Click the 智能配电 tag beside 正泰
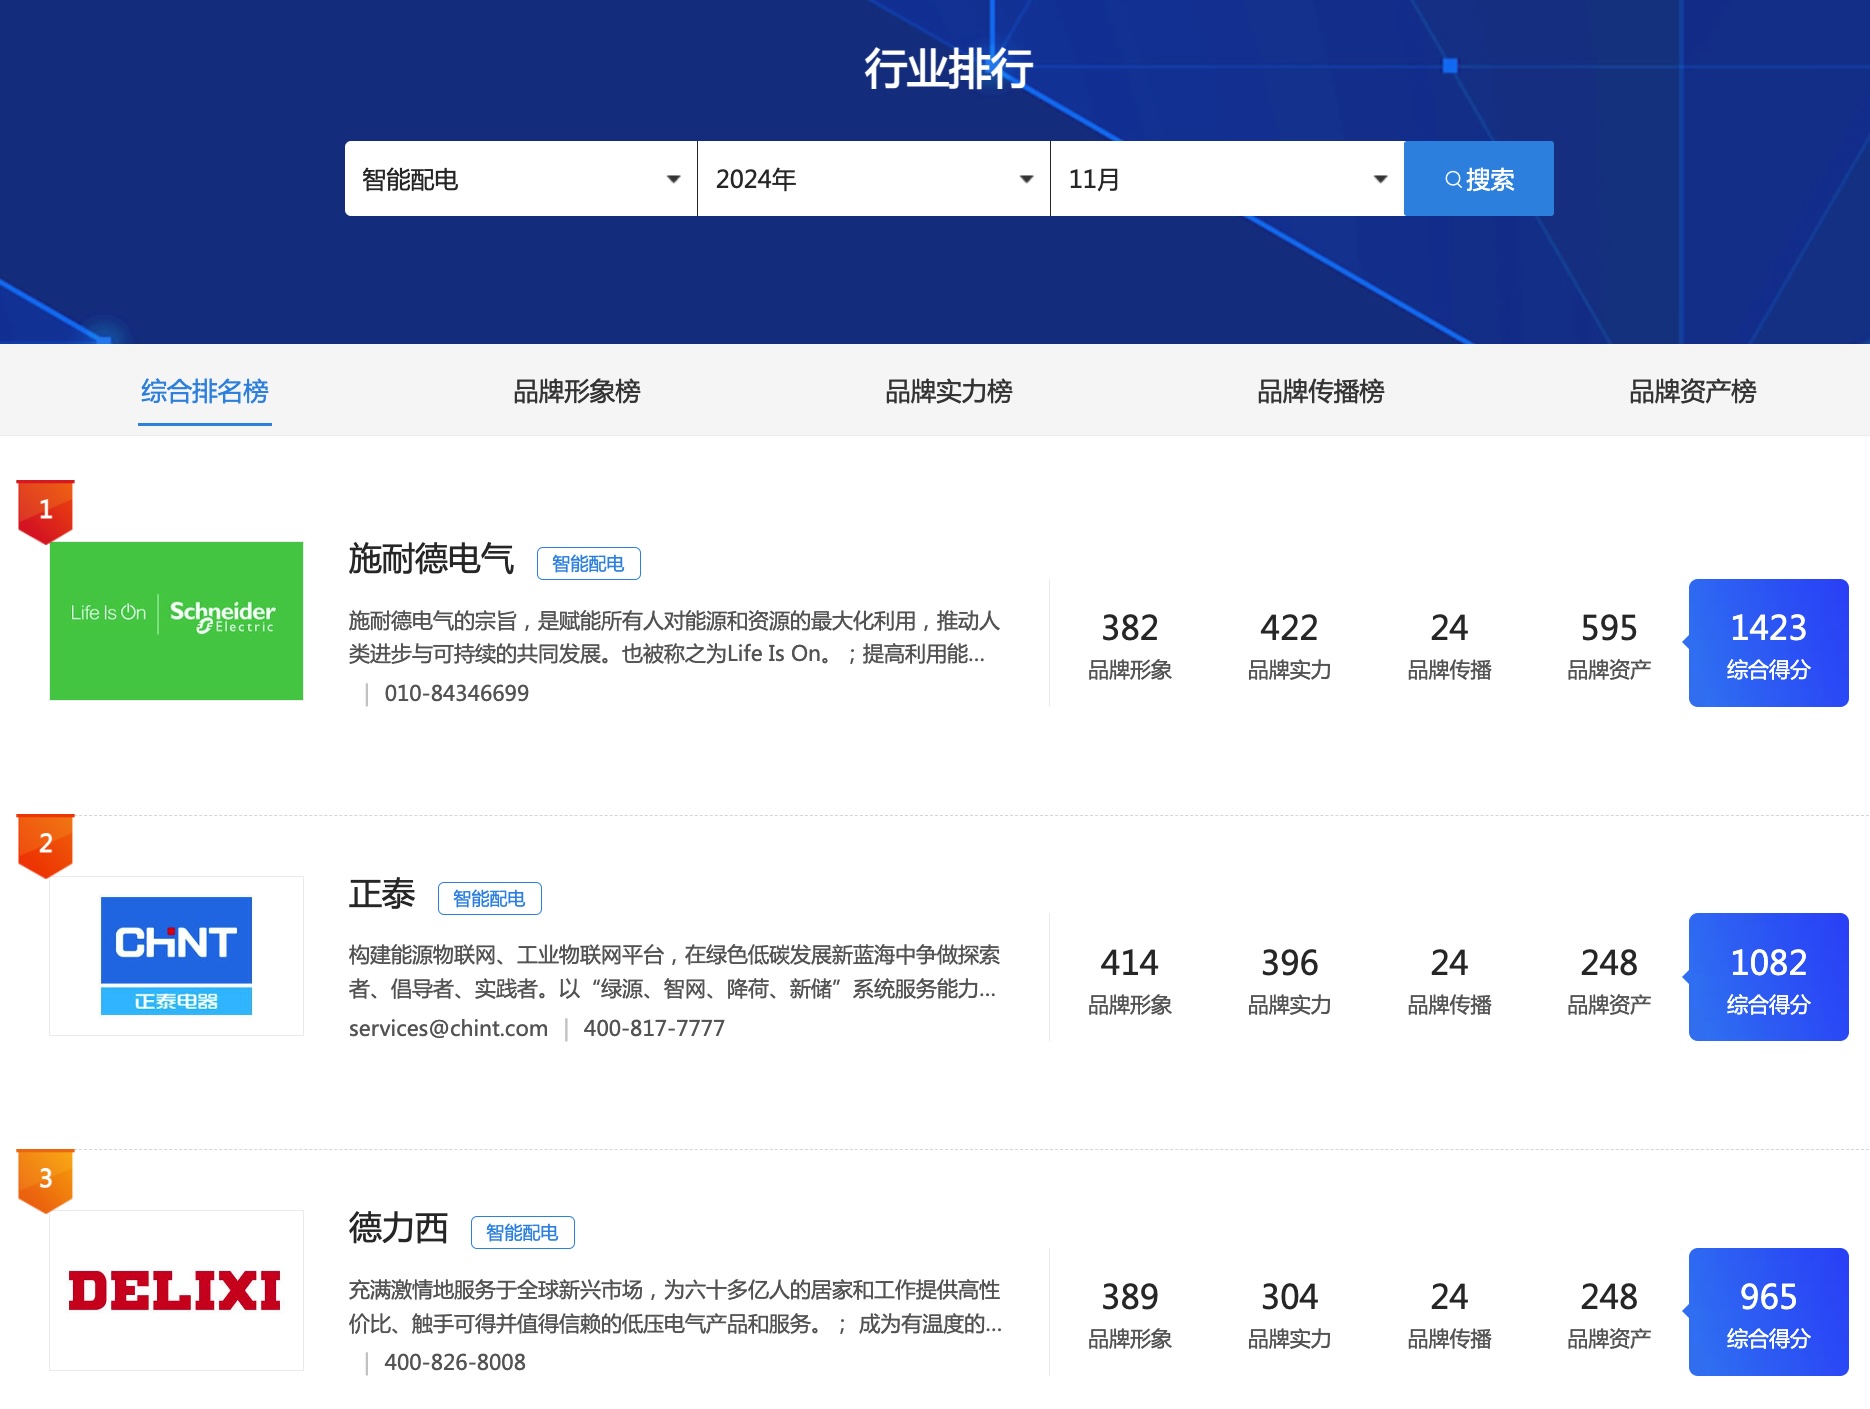The image size is (1870, 1409). pyautogui.click(x=490, y=898)
